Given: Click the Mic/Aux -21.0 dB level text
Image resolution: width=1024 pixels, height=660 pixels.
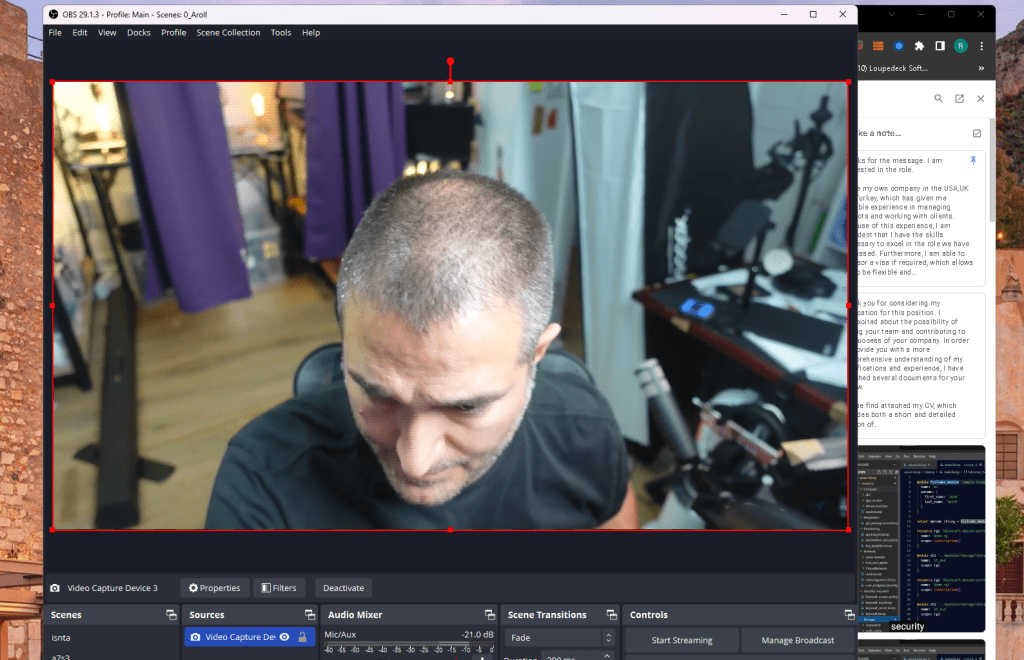Looking at the screenshot, I should click(477, 634).
